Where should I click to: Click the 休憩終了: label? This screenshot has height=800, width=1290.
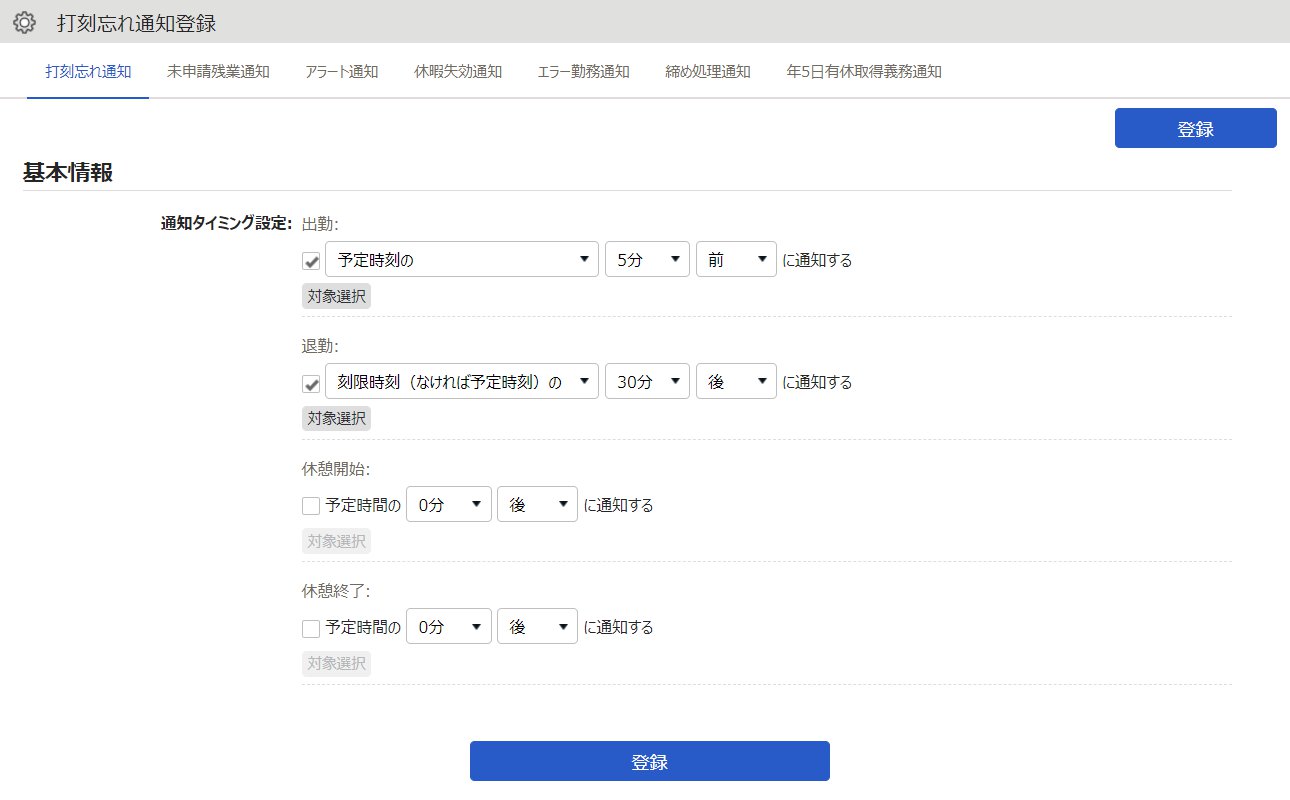pos(336,590)
